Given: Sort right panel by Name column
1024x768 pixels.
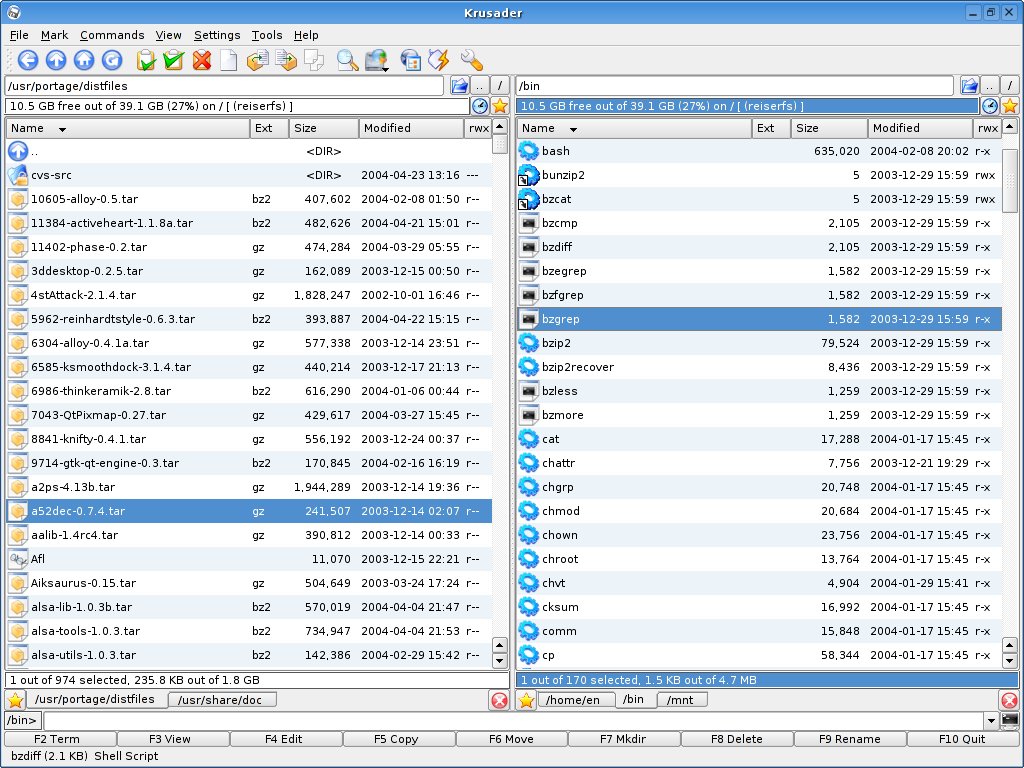Looking at the screenshot, I should [x=633, y=128].
